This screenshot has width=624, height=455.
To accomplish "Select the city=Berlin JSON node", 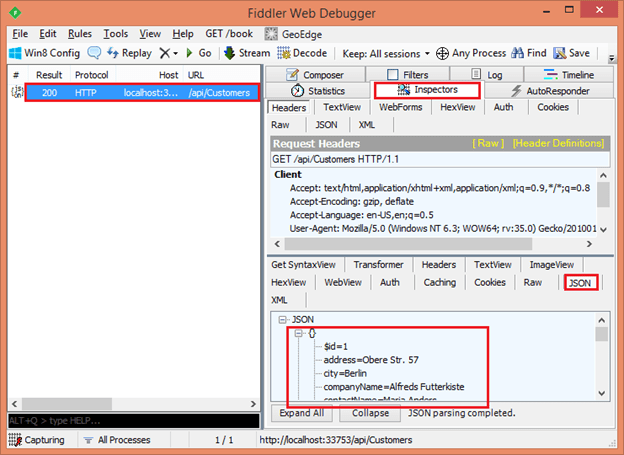I will point(345,373).
